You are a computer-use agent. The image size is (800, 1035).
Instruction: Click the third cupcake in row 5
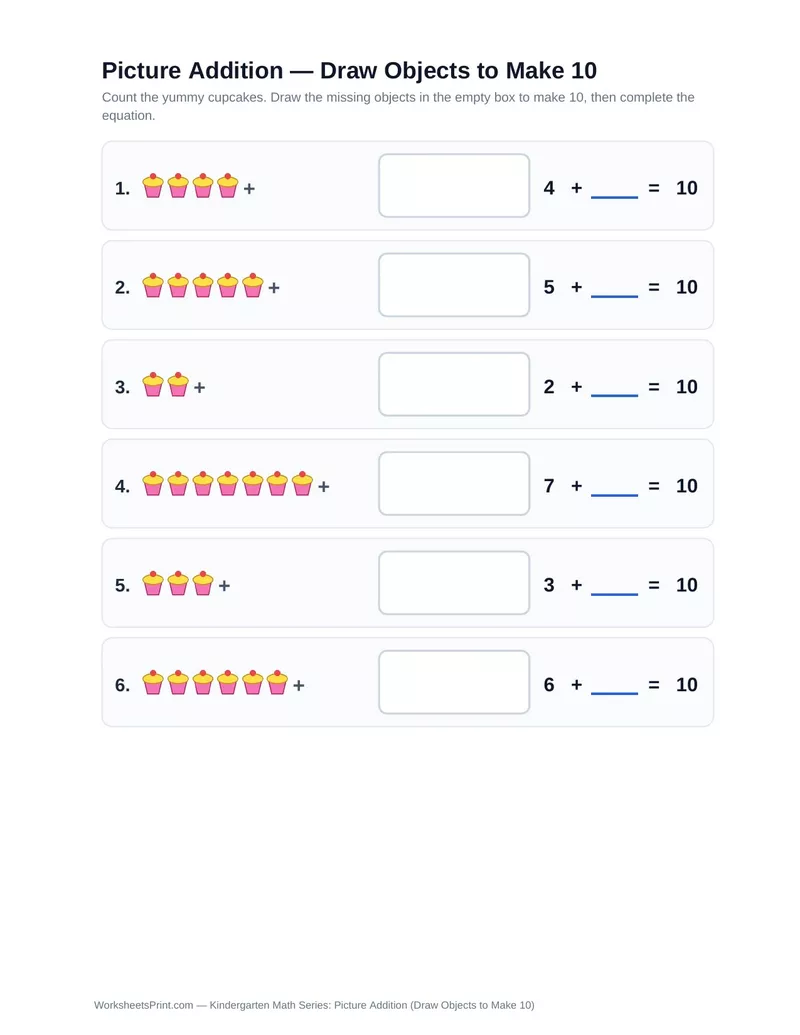click(203, 583)
